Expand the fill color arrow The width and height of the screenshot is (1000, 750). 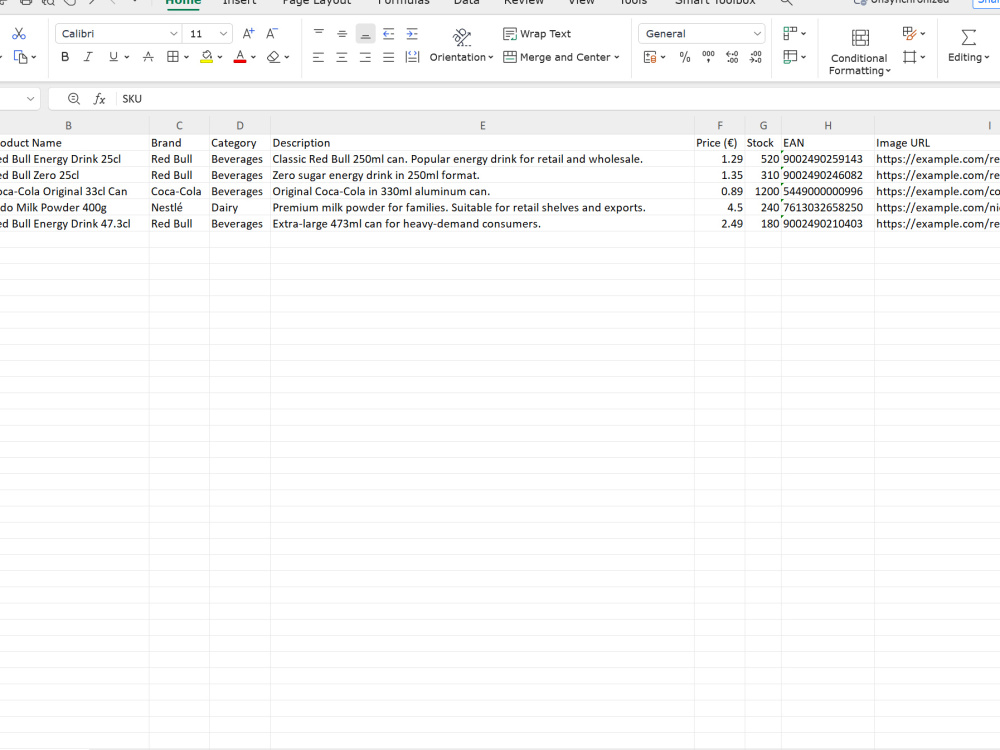220,57
